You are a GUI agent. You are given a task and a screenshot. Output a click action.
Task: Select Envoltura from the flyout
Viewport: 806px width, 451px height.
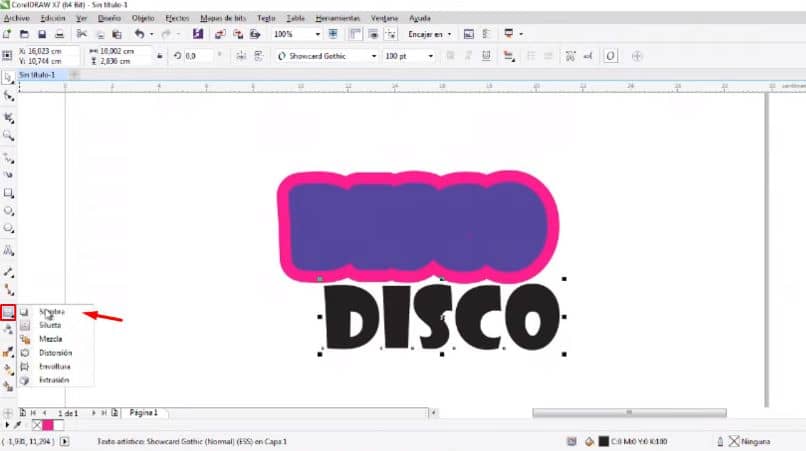coord(55,367)
